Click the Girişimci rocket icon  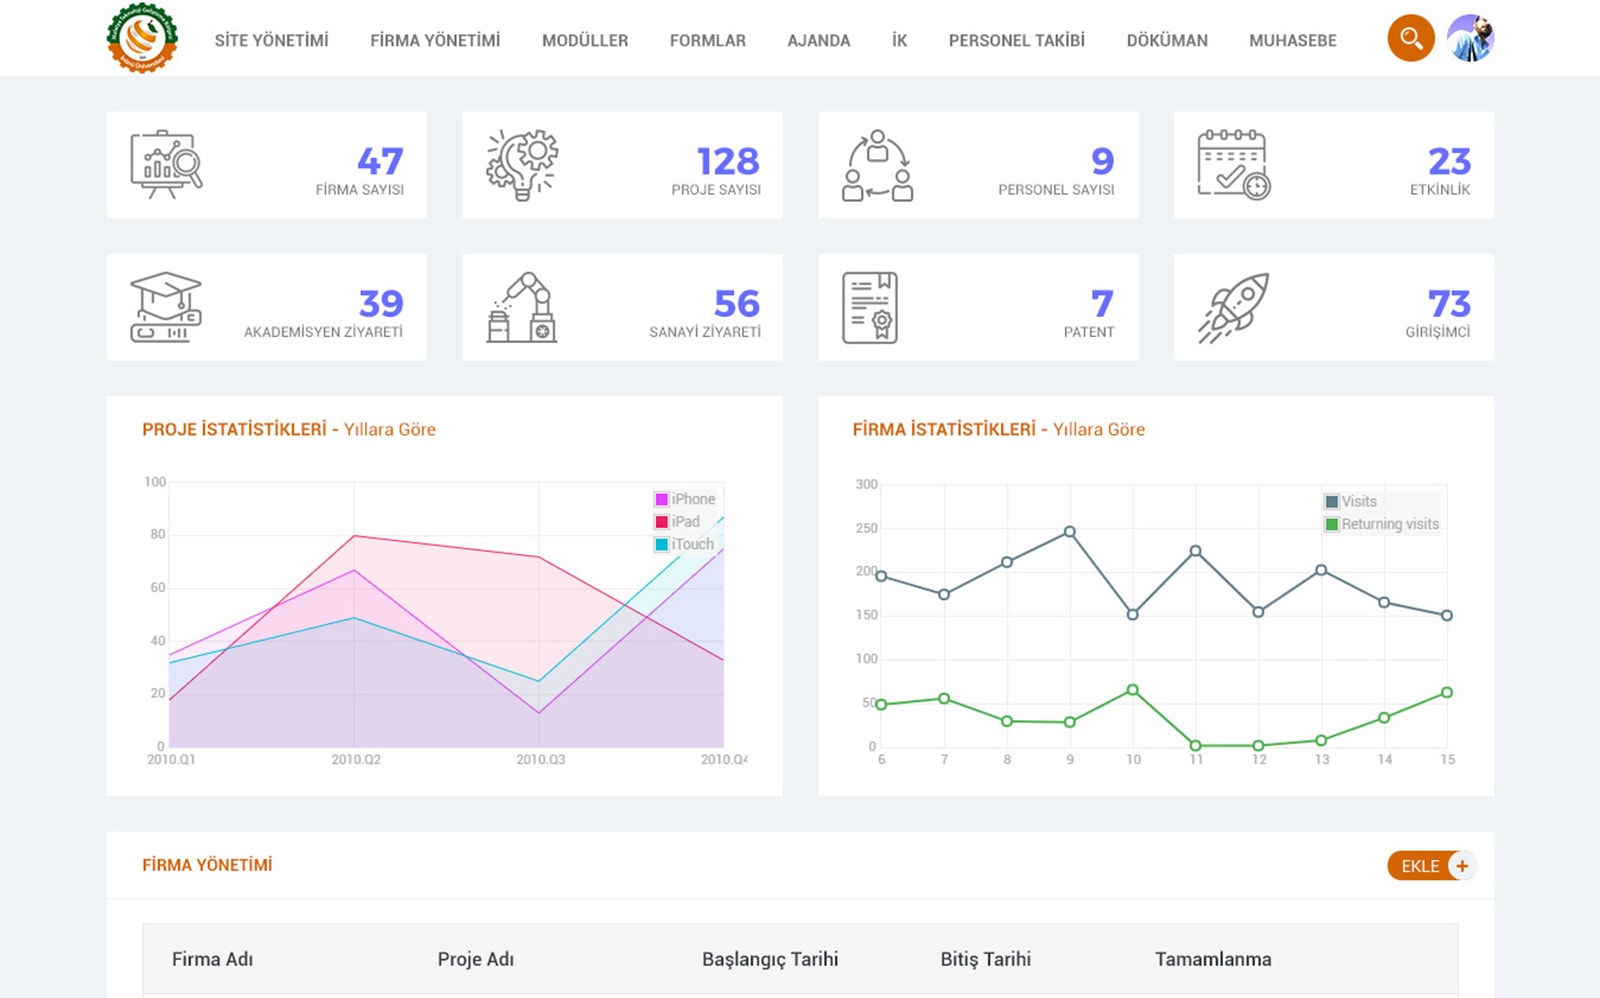(x=1233, y=307)
